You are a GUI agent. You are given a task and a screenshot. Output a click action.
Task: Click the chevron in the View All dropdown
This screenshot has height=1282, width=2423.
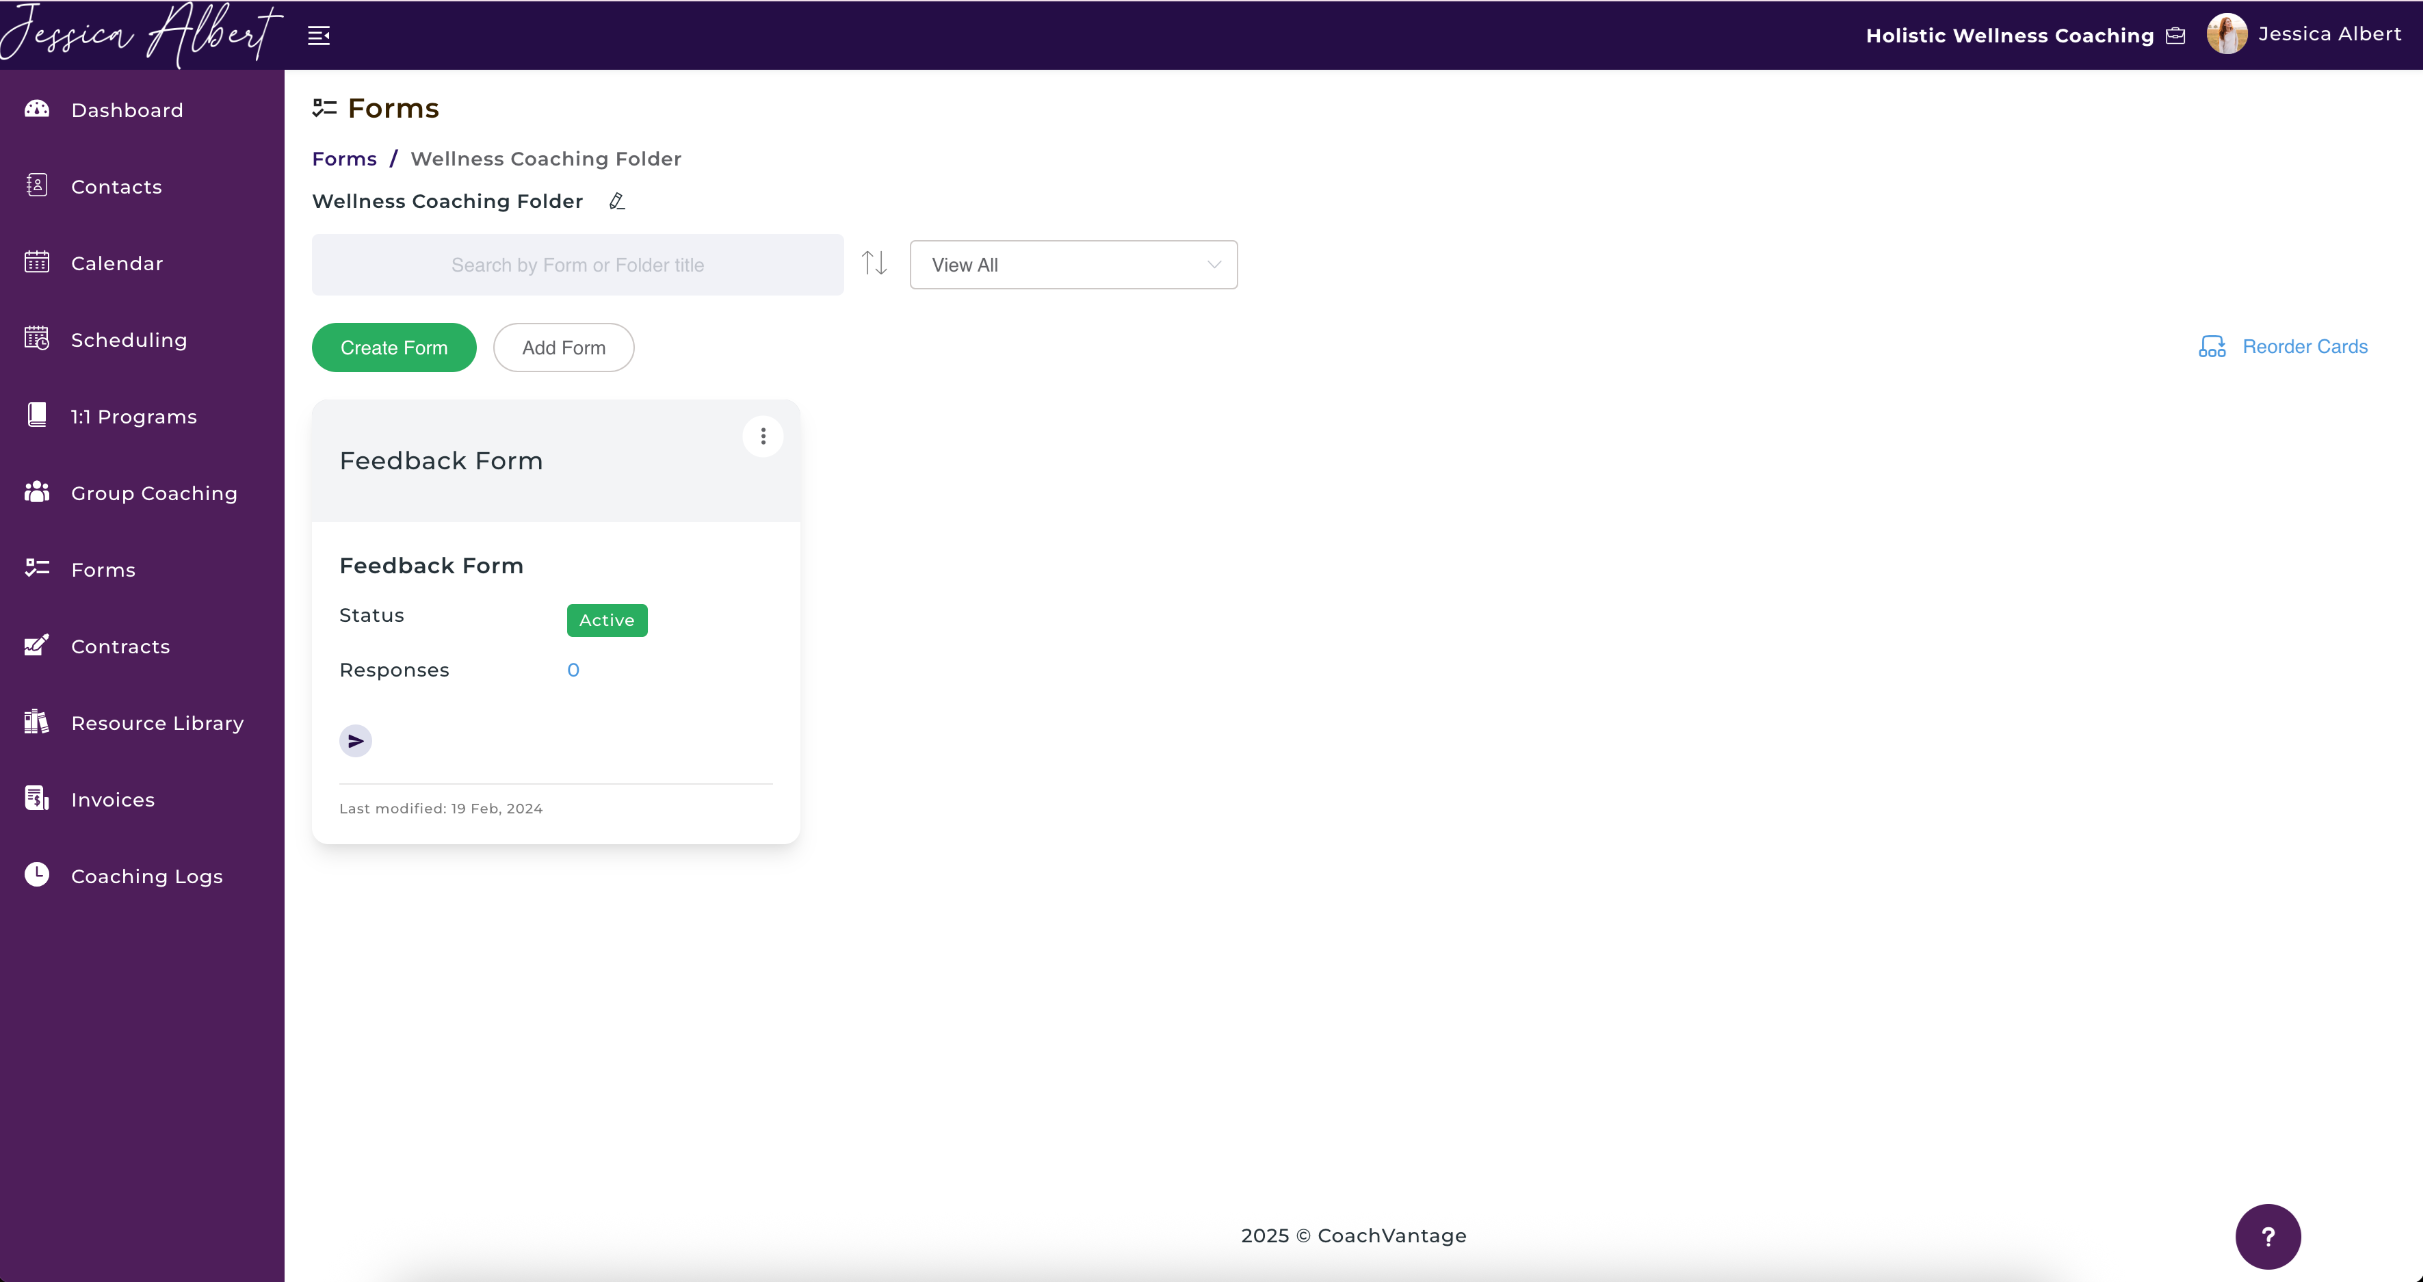click(x=1214, y=265)
